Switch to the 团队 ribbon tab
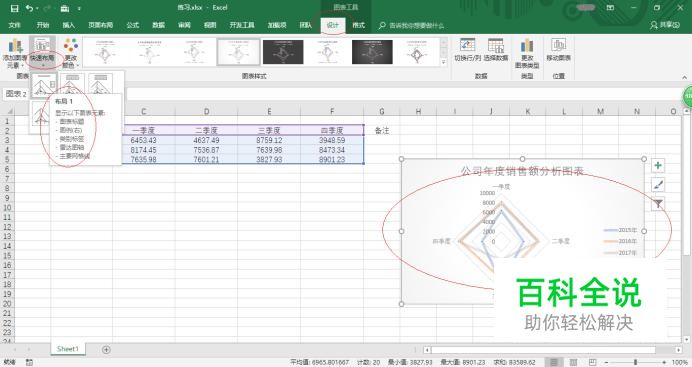The height and width of the screenshot is (367, 692). point(305,25)
